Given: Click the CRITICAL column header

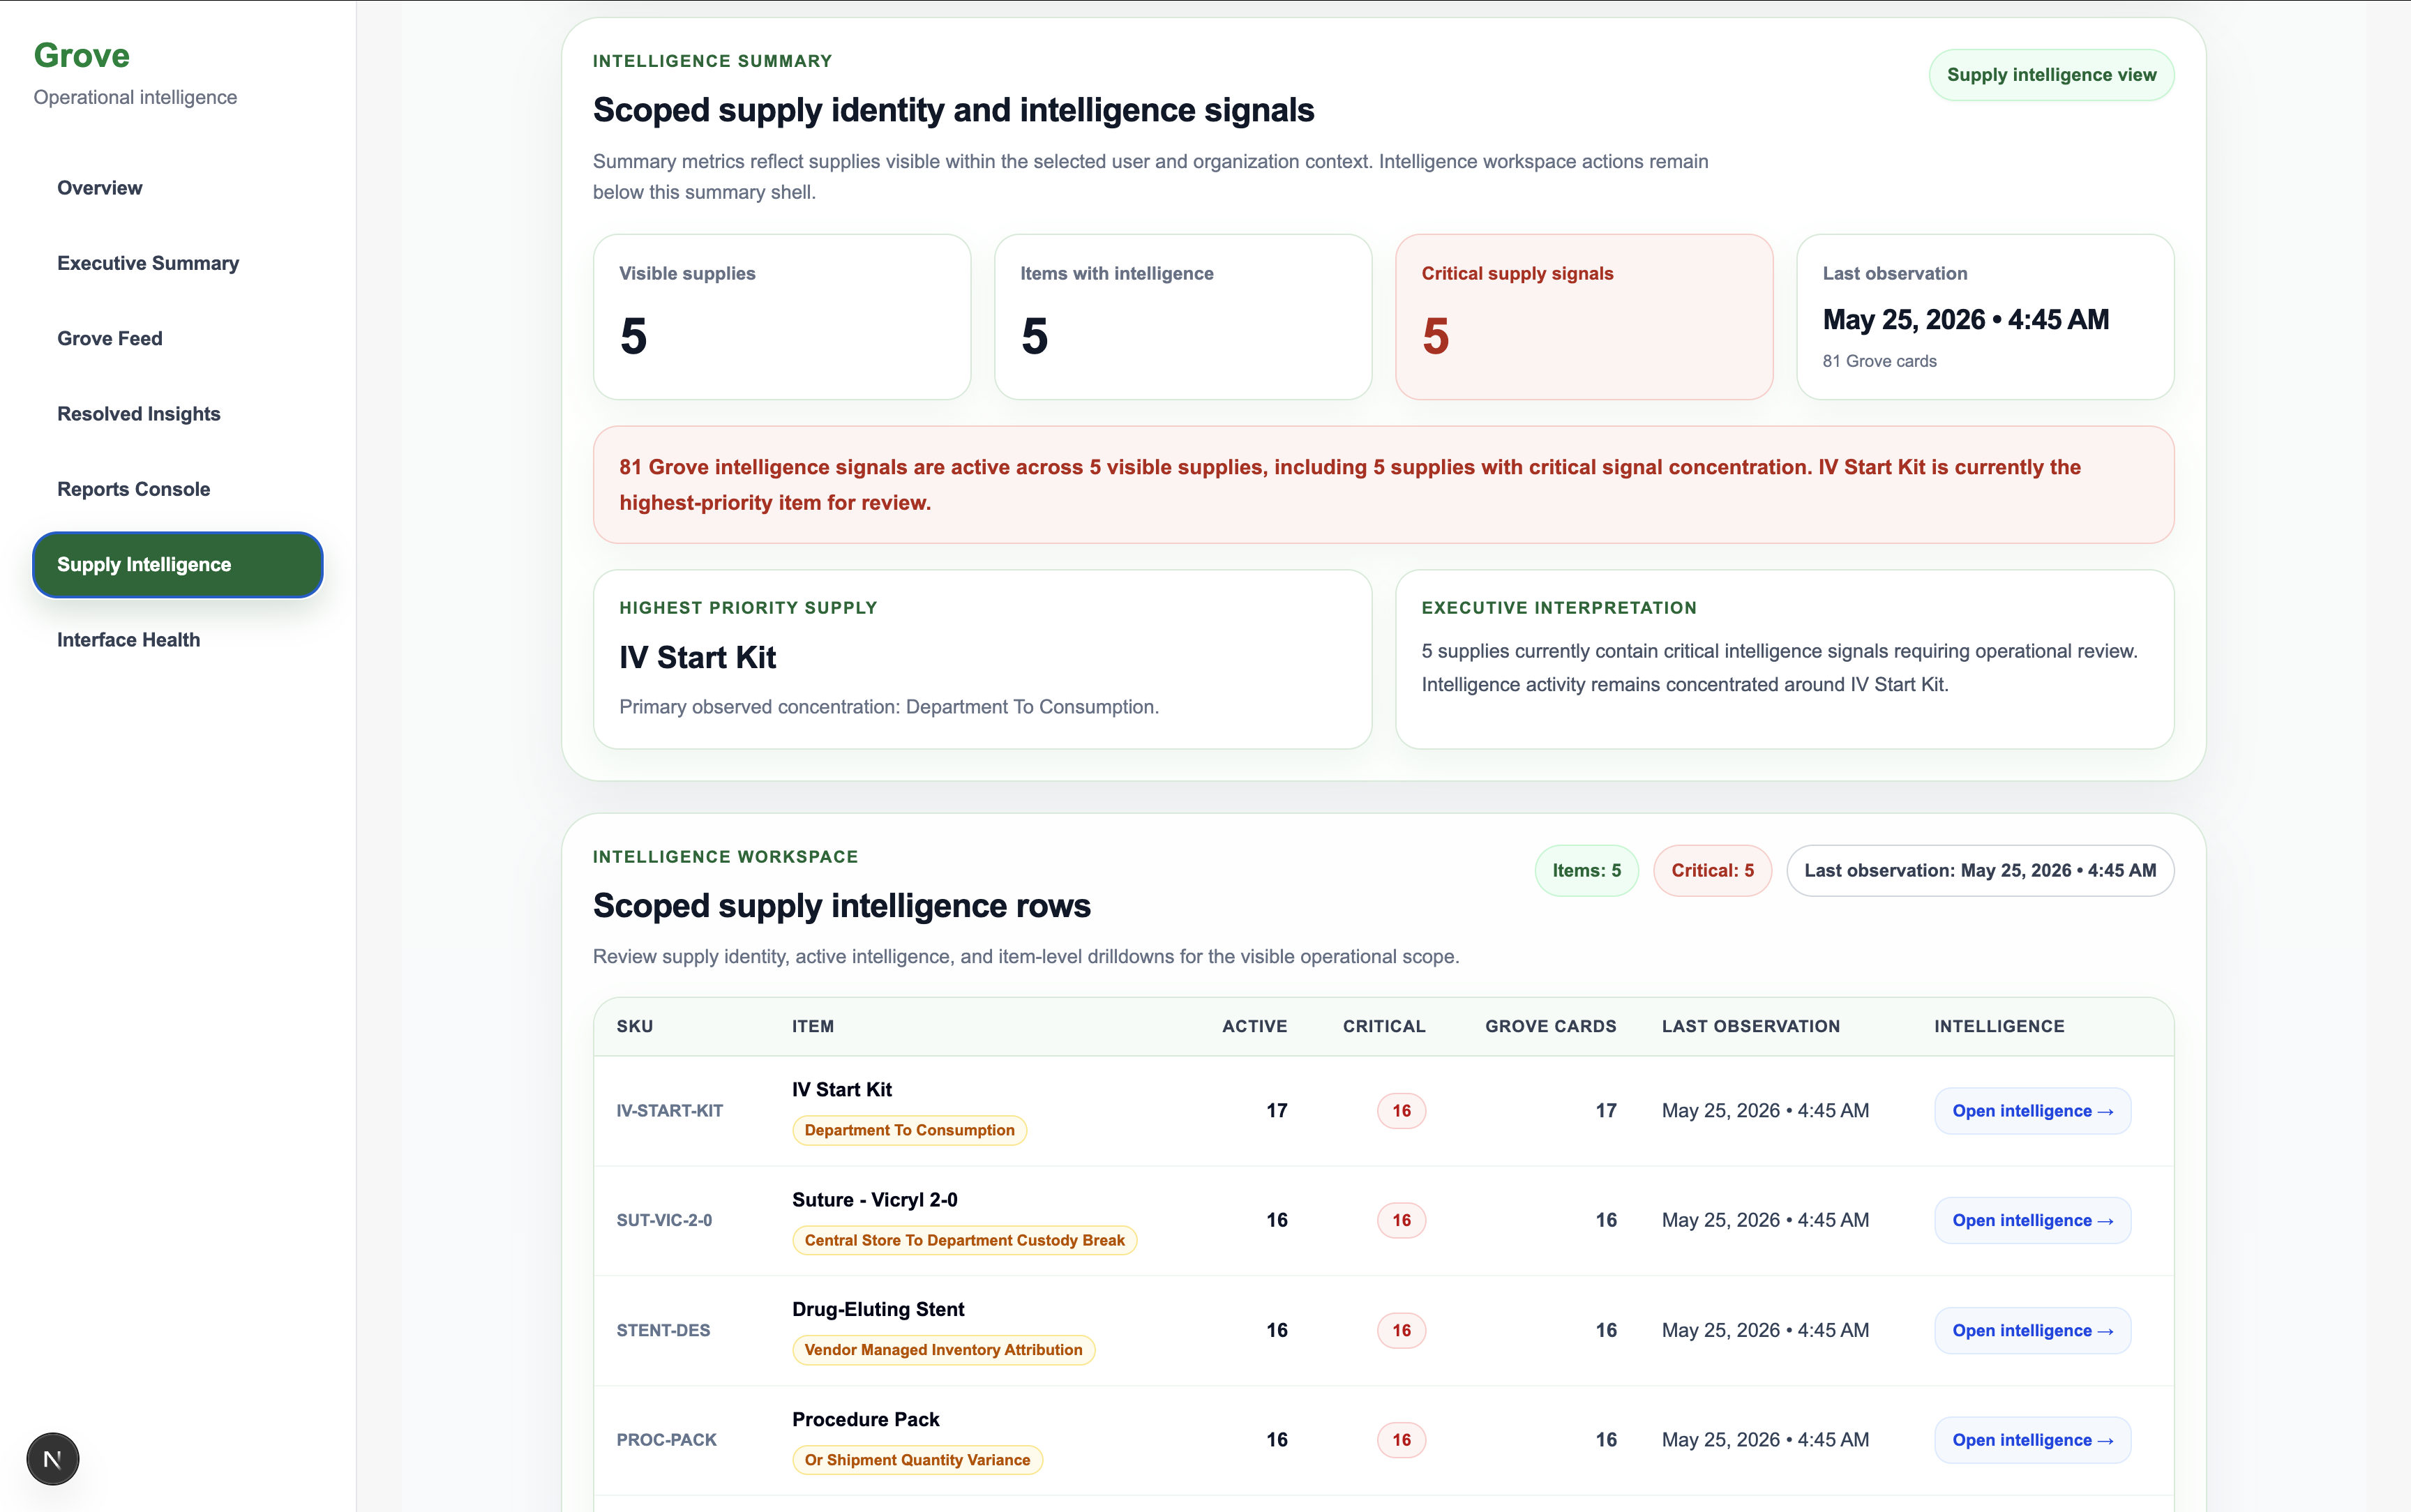Looking at the screenshot, I should point(1384,1026).
